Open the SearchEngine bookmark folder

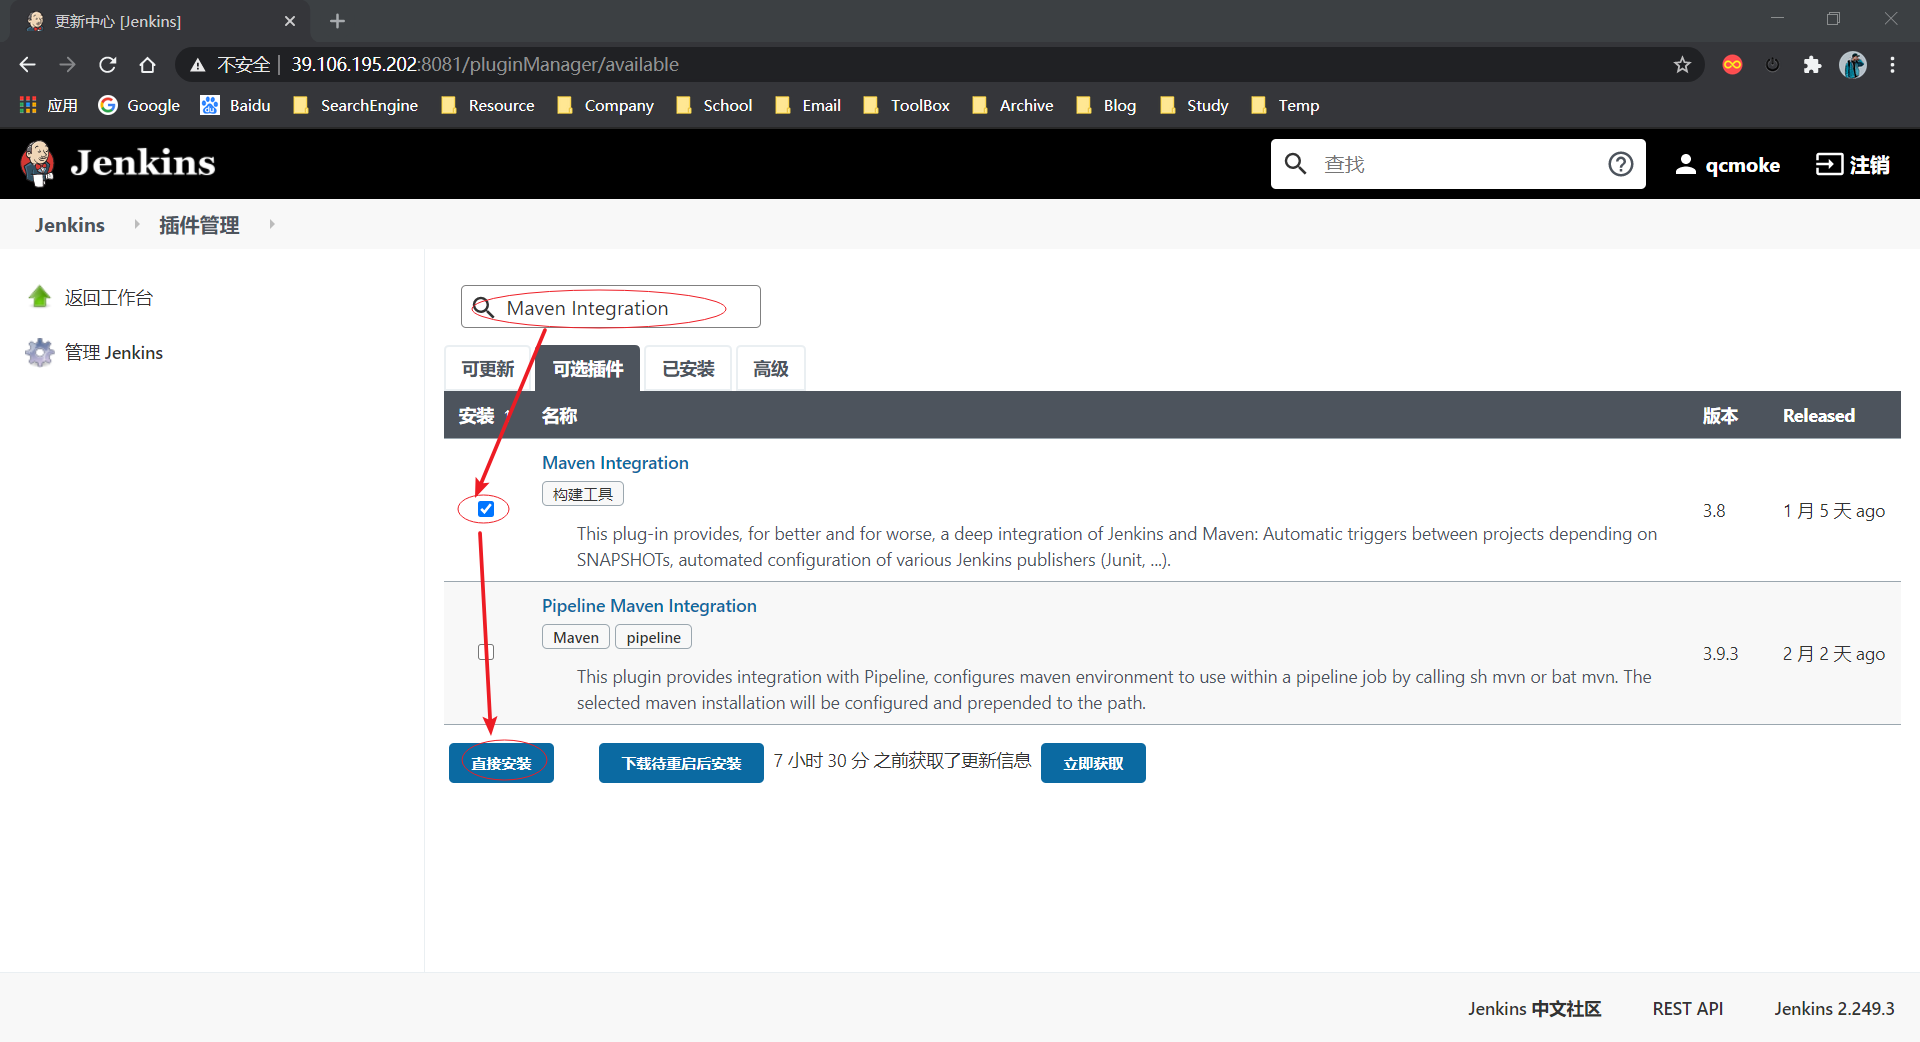point(356,105)
